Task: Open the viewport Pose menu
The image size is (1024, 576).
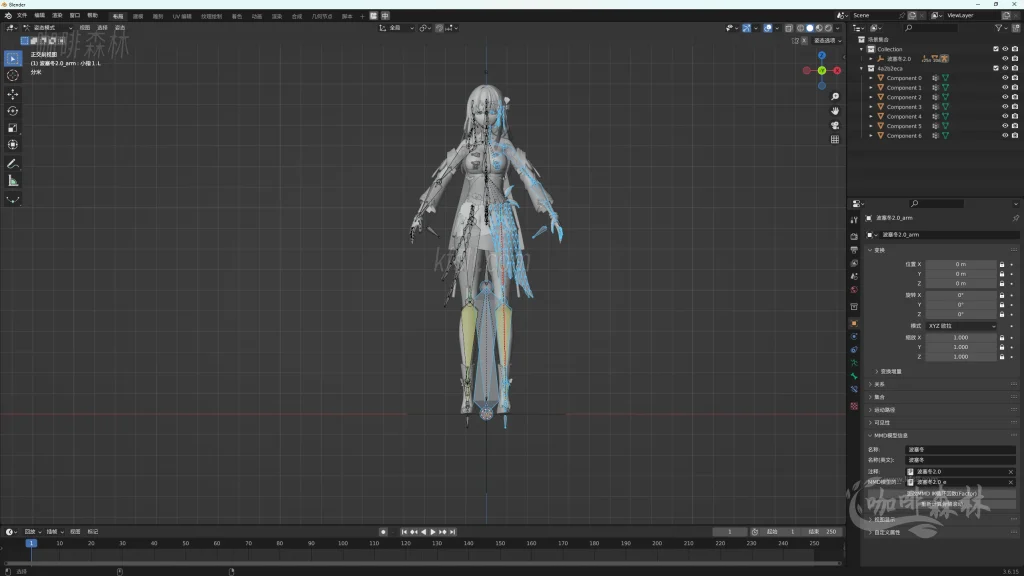Action: tap(120, 28)
